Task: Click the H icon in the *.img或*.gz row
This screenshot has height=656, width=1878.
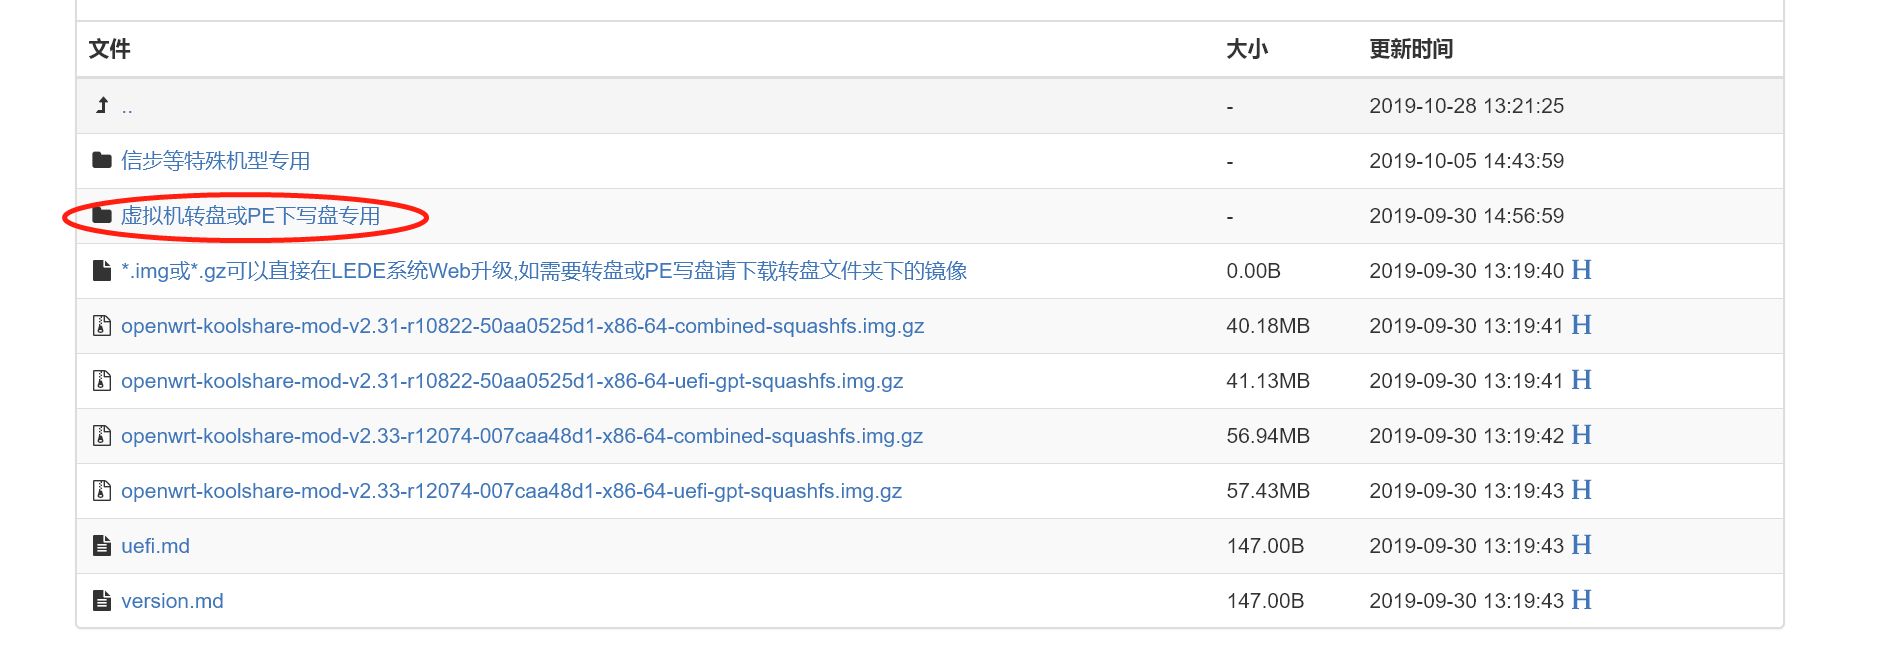Action: coord(1581,270)
